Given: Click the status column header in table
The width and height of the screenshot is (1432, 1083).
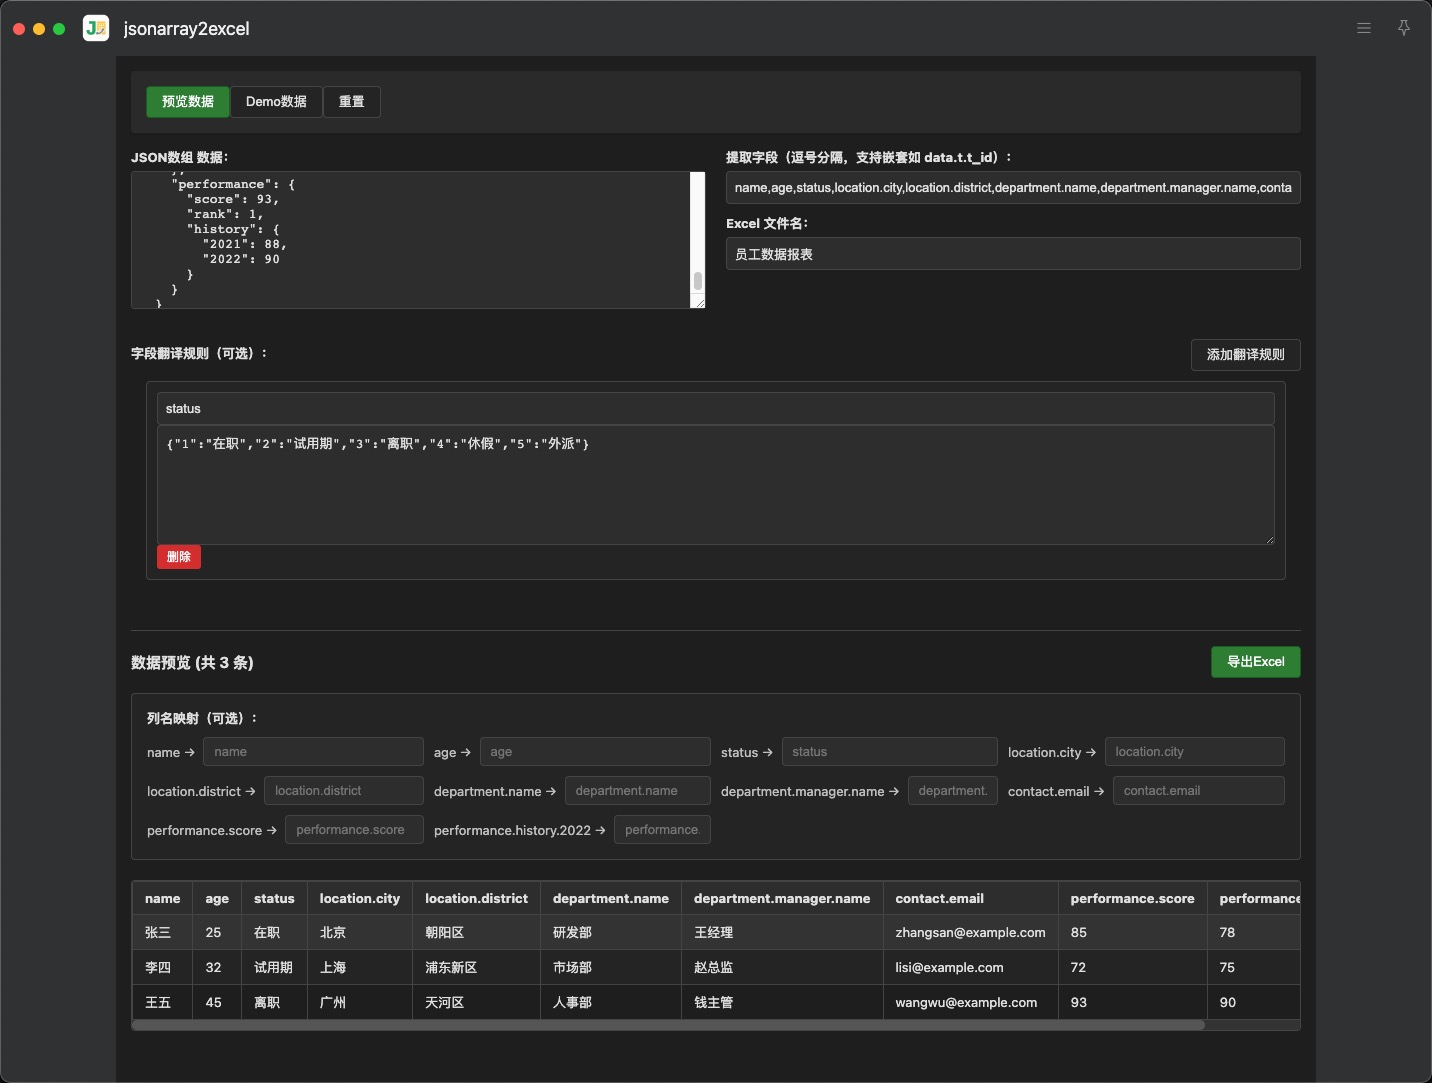Looking at the screenshot, I should coord(274,898).
